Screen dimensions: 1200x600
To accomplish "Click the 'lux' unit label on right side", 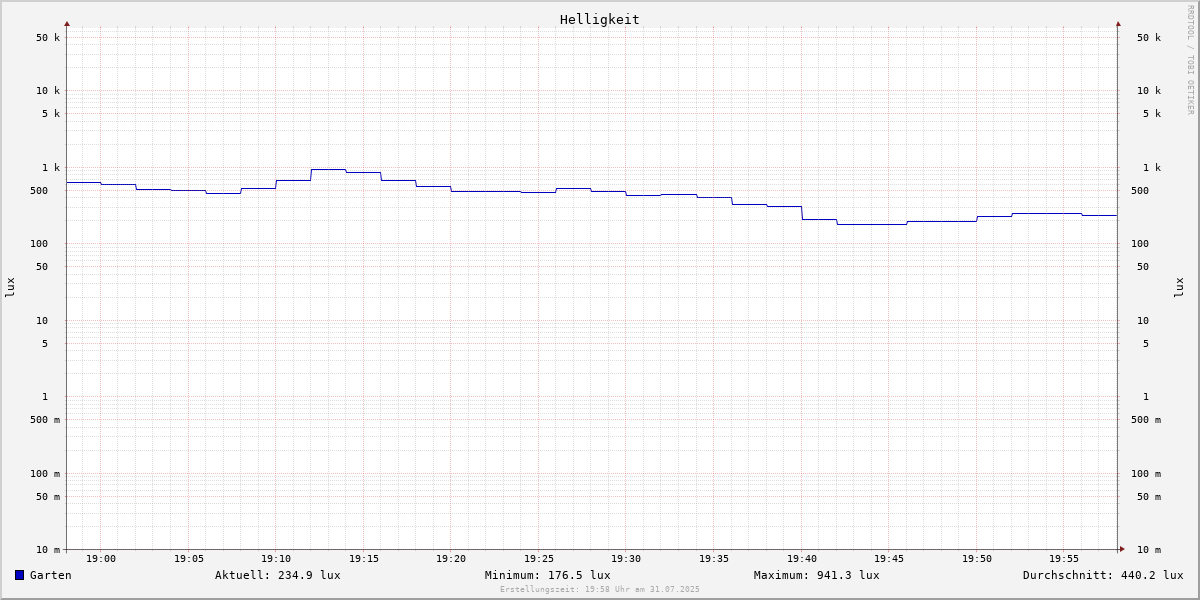I will tap(1179, 287).
